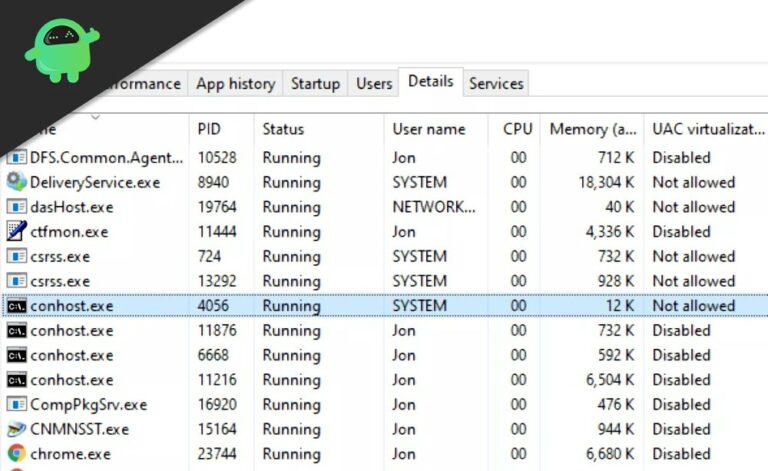Click the chrome.exe process icon
This screenshot has height=471, width=768.
[x=16, y=454]
